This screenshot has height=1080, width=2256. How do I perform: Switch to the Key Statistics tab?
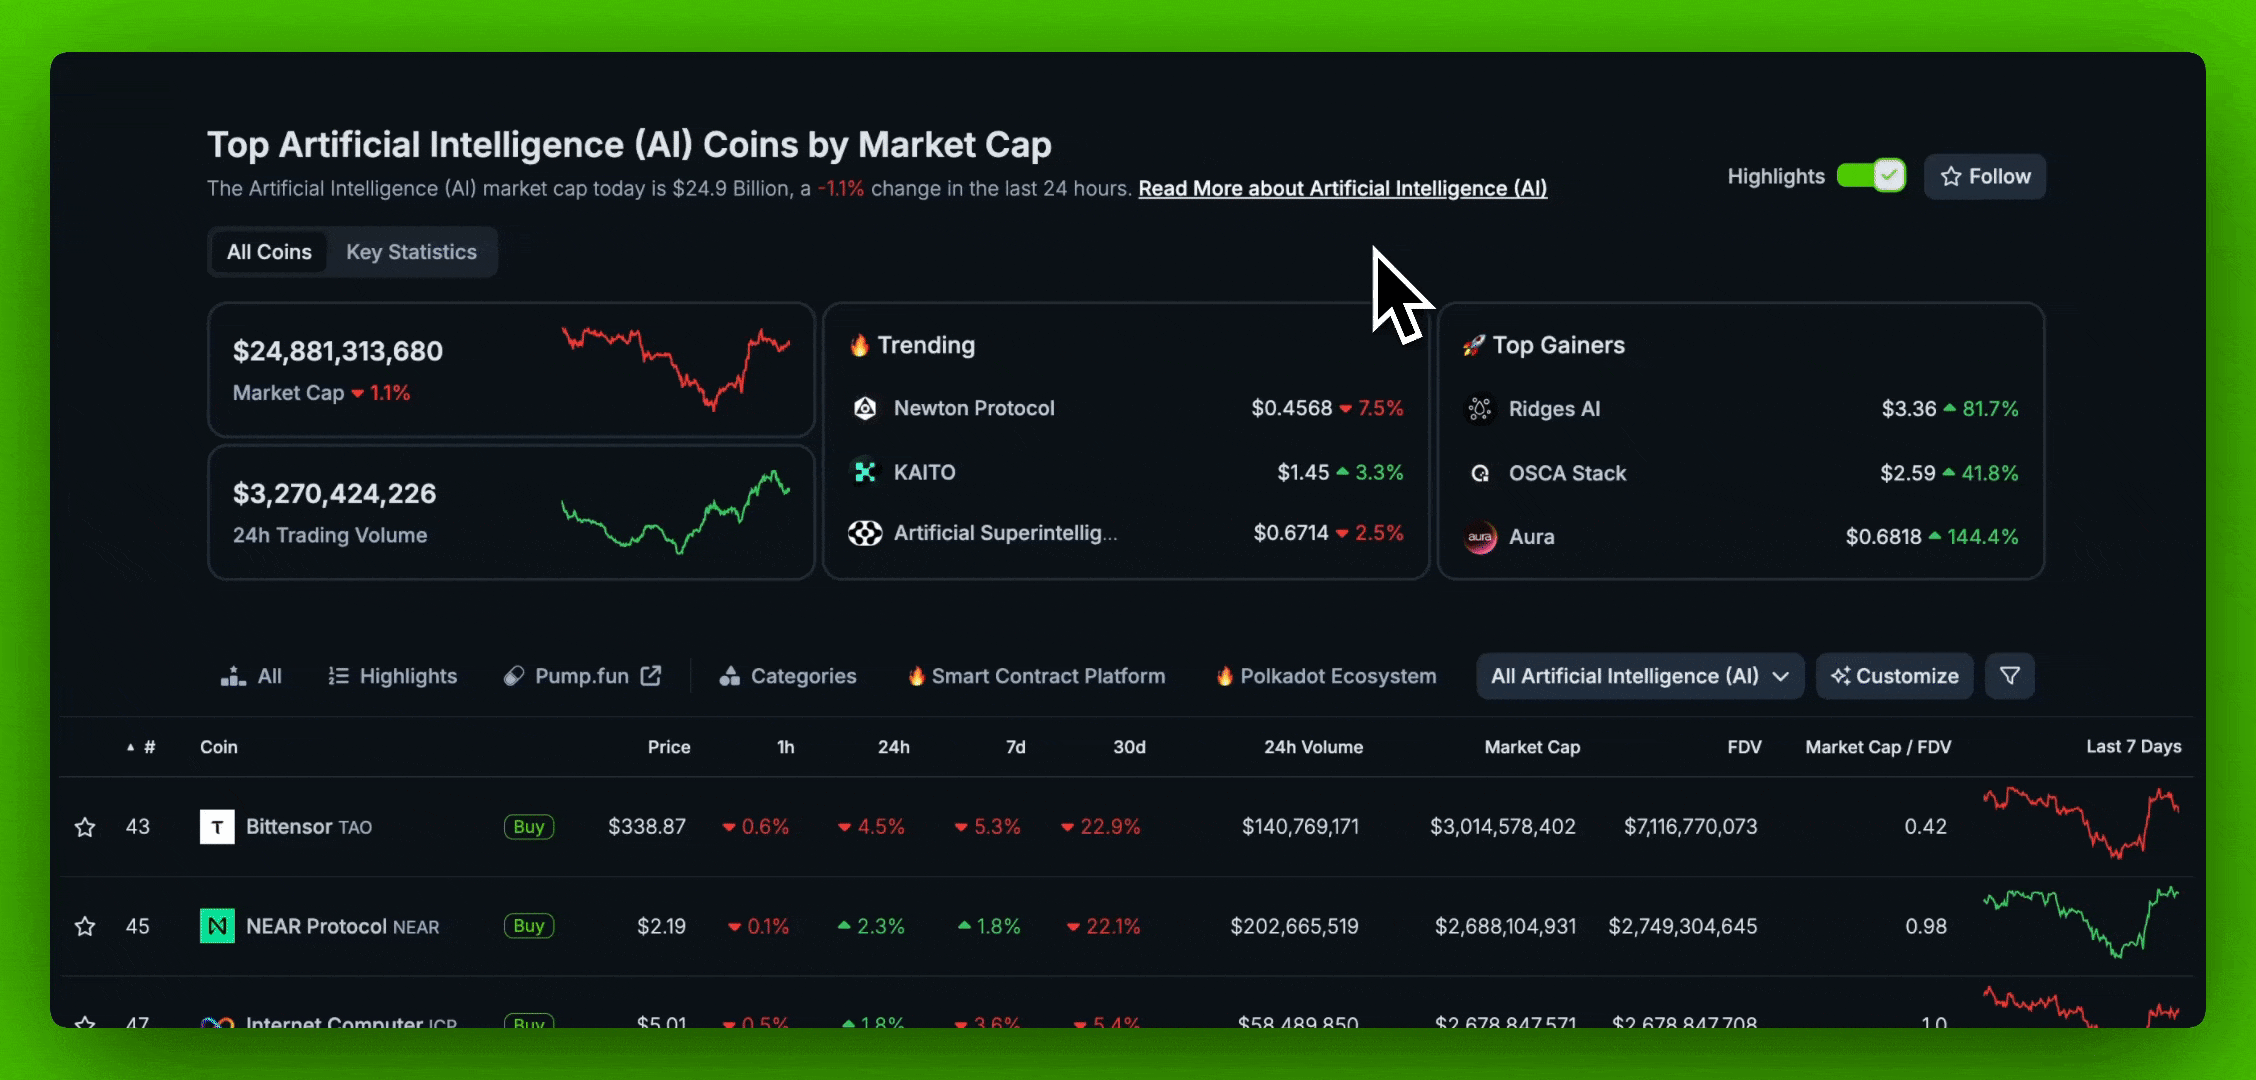pyautogui.click(x=411, y=252)
